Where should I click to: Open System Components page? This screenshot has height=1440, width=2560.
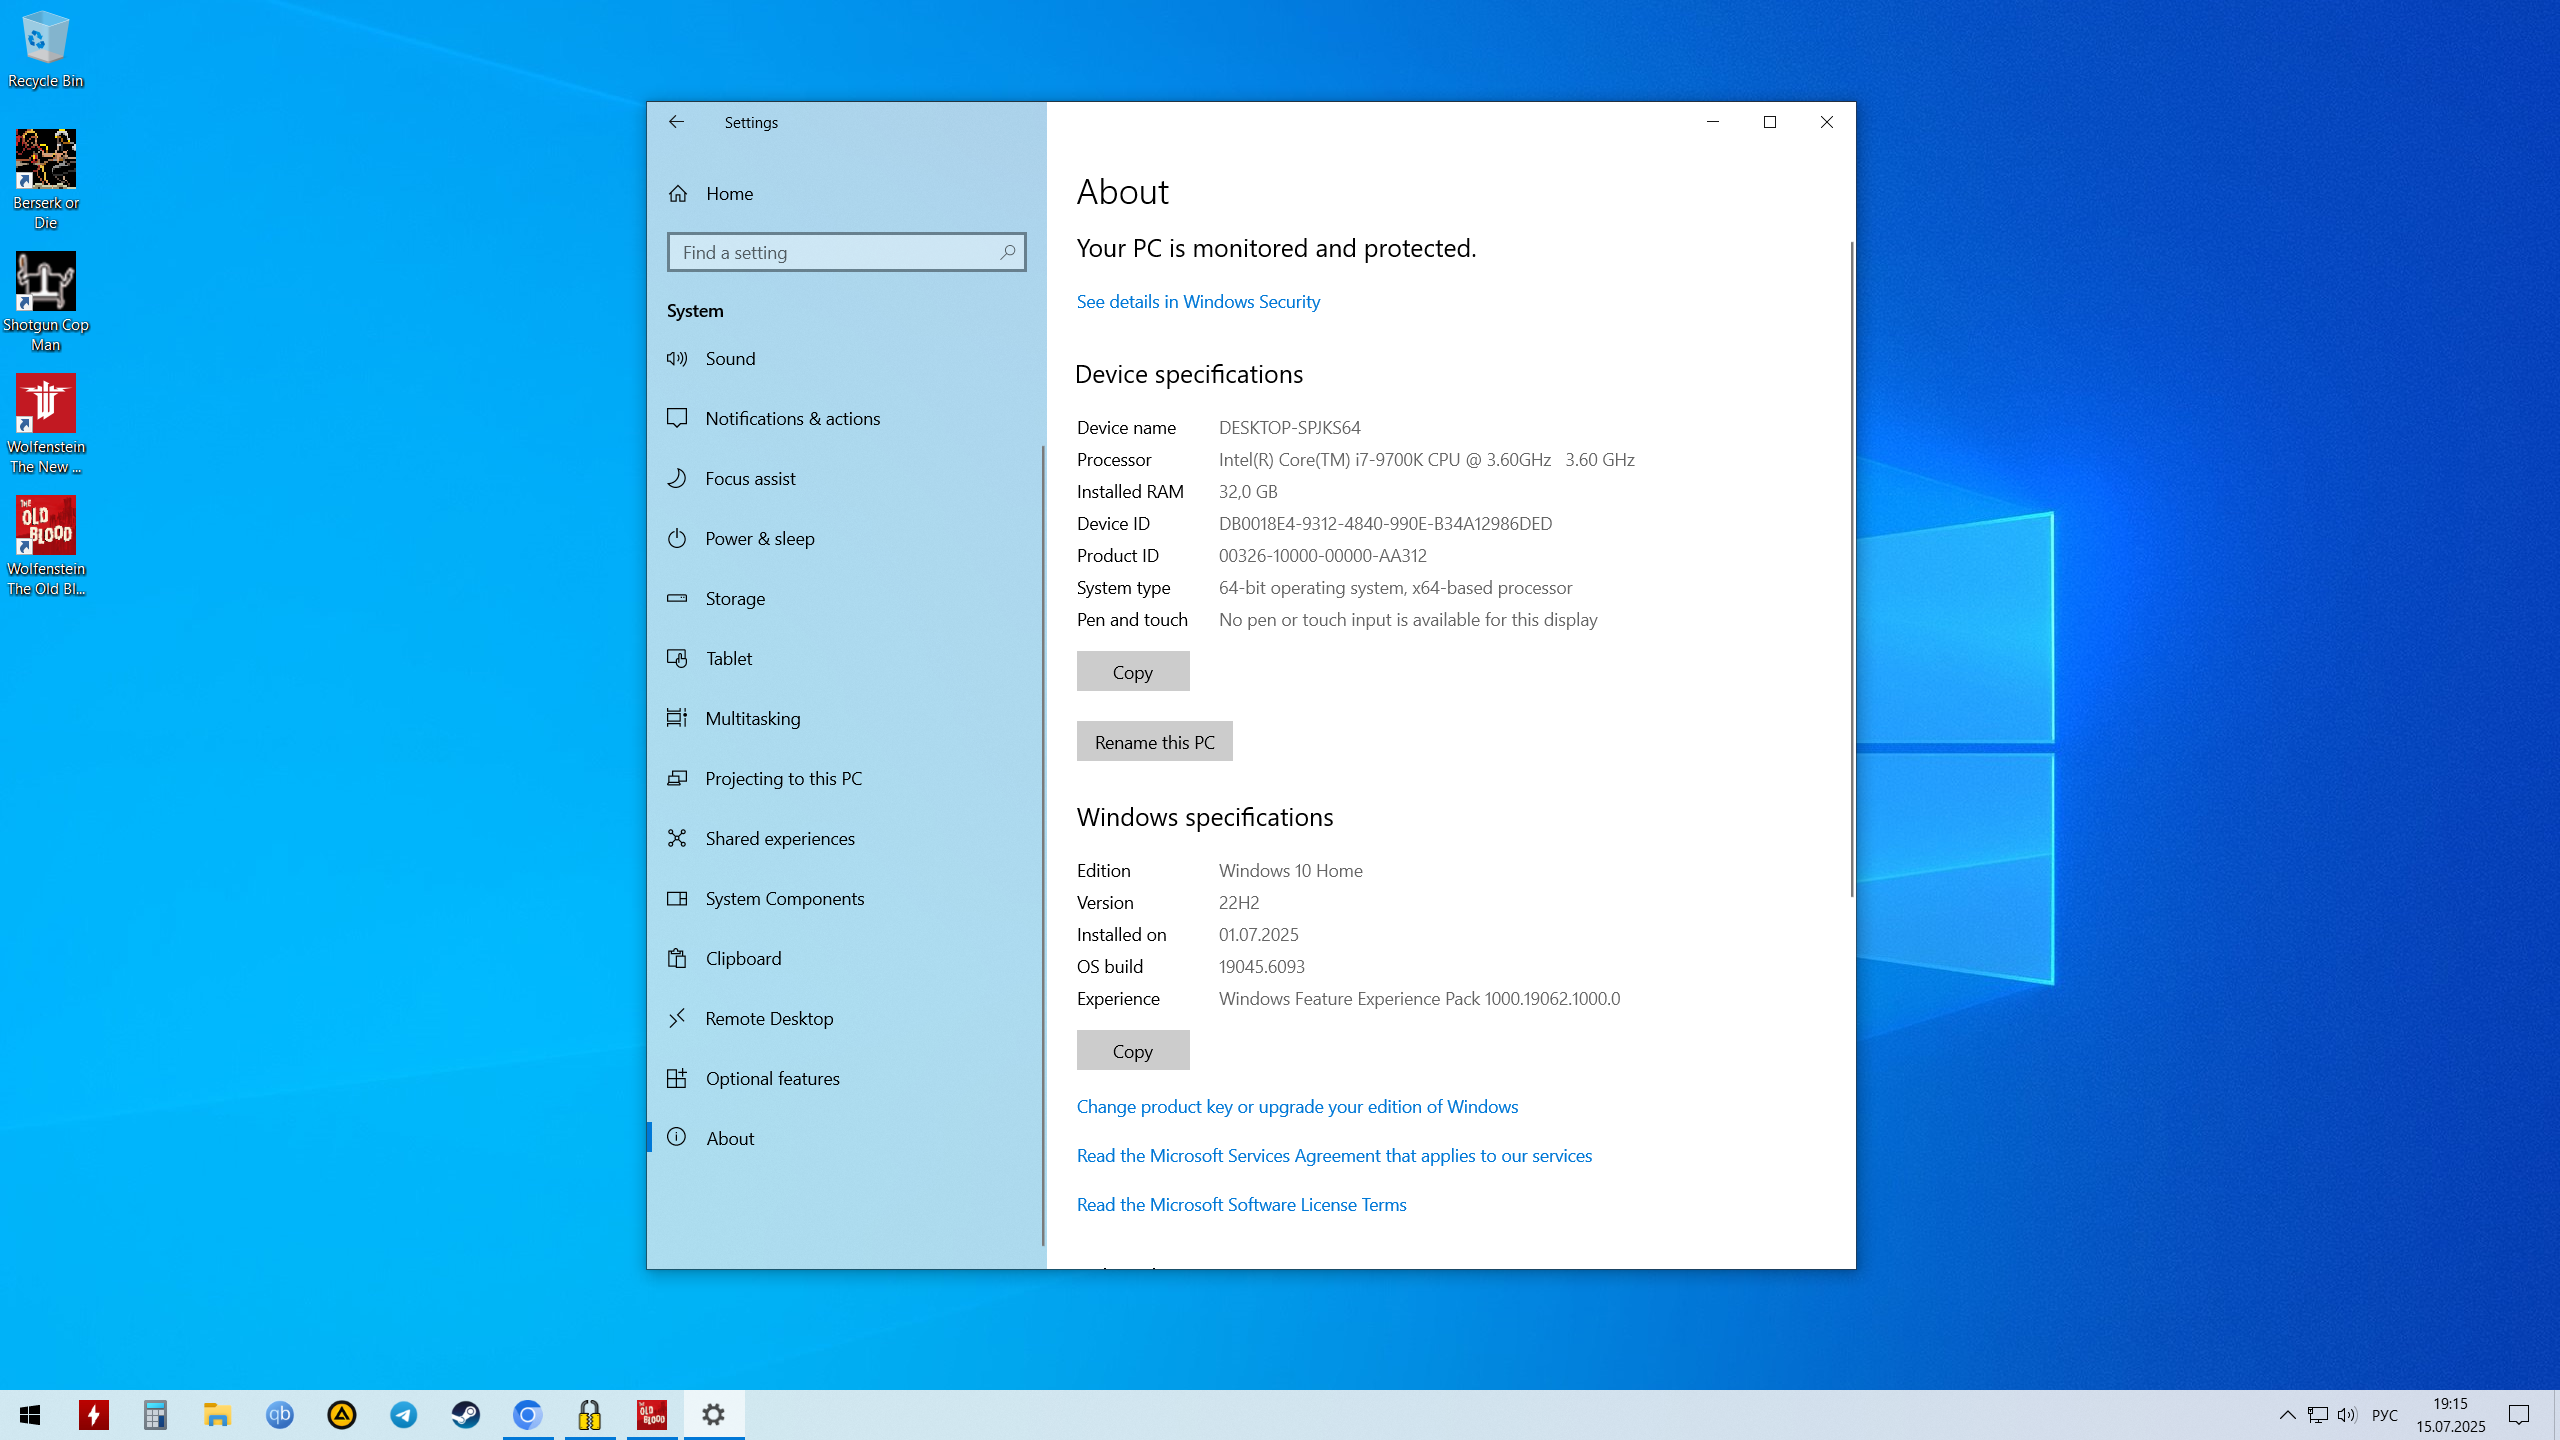(x=846, y=899)
